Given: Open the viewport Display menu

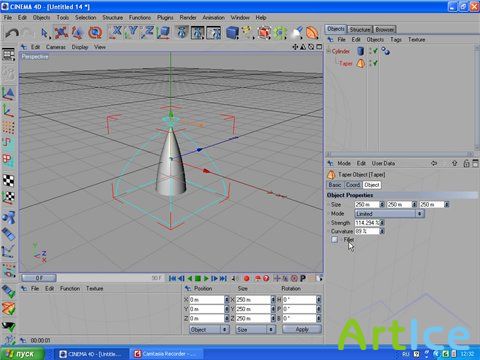Looking at the screenshot, I should [x=80, y=47].
